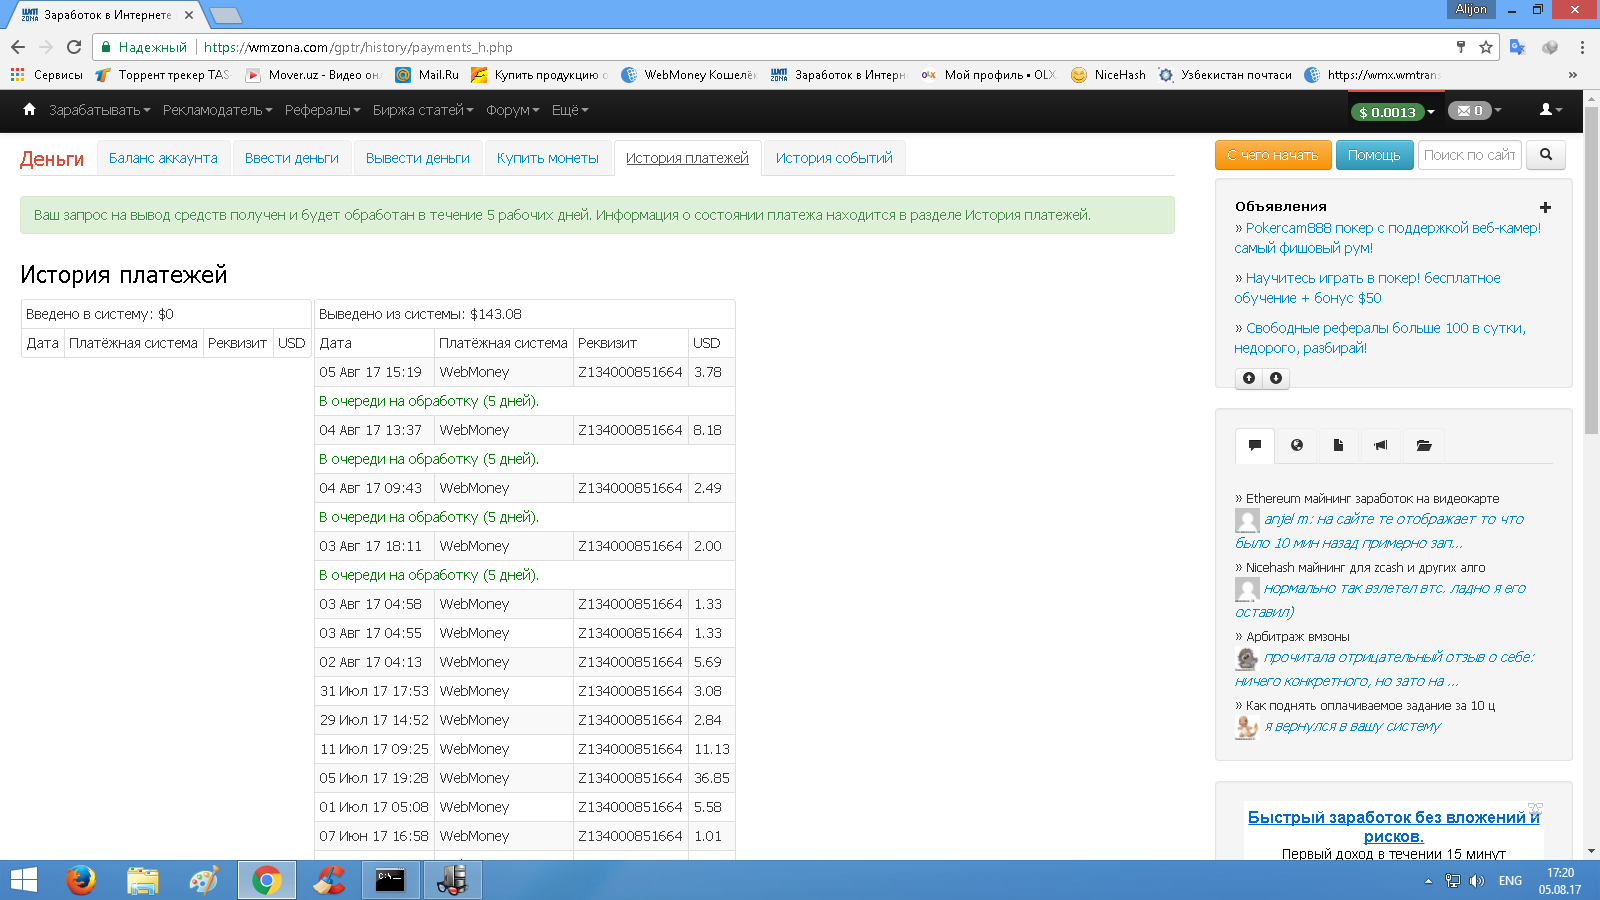Open the История событий tab
The image size is (1600, 900).
coord(834,158)
